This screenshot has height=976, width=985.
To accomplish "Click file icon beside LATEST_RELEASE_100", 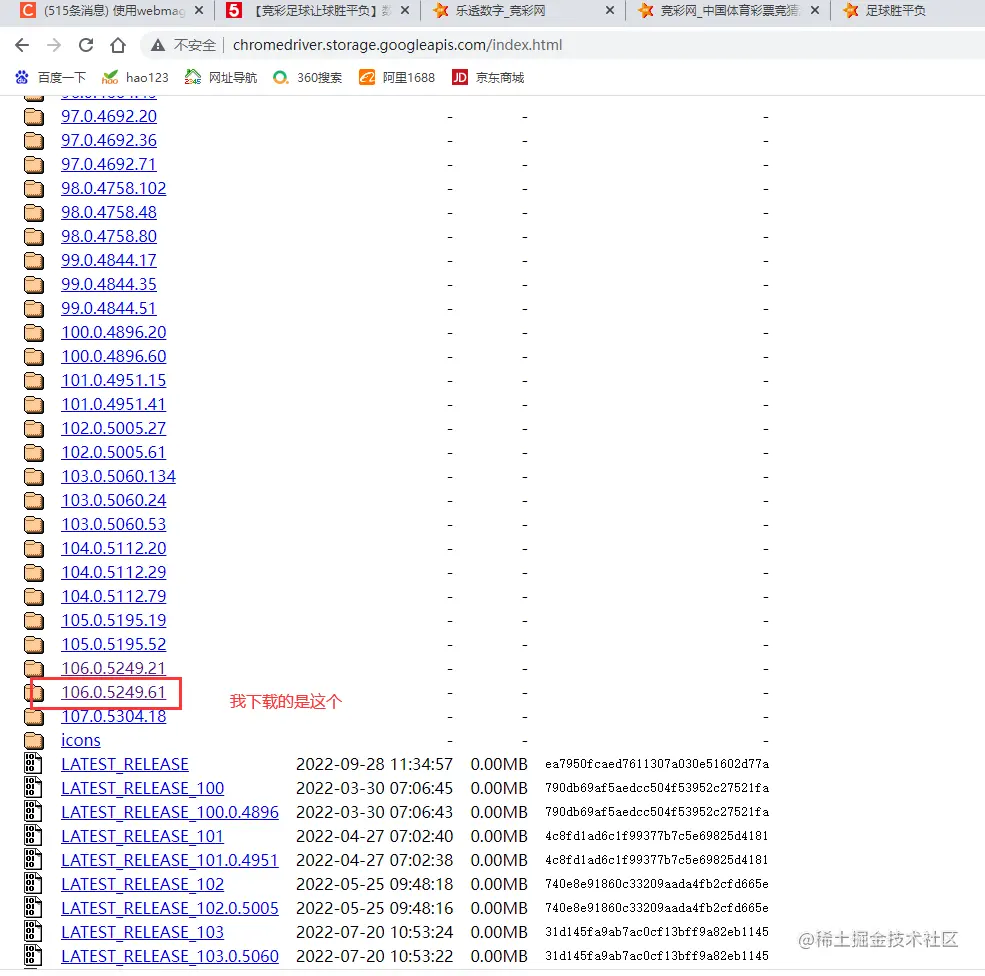I will pyautogui.click(x=33, y=788).
